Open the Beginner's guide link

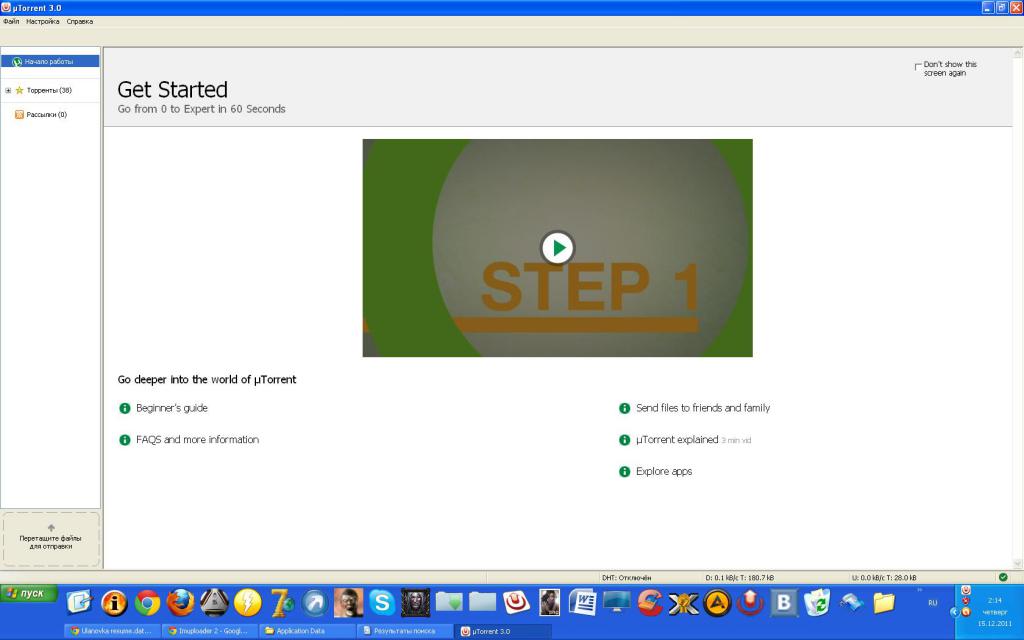click(x=171, y=408)
